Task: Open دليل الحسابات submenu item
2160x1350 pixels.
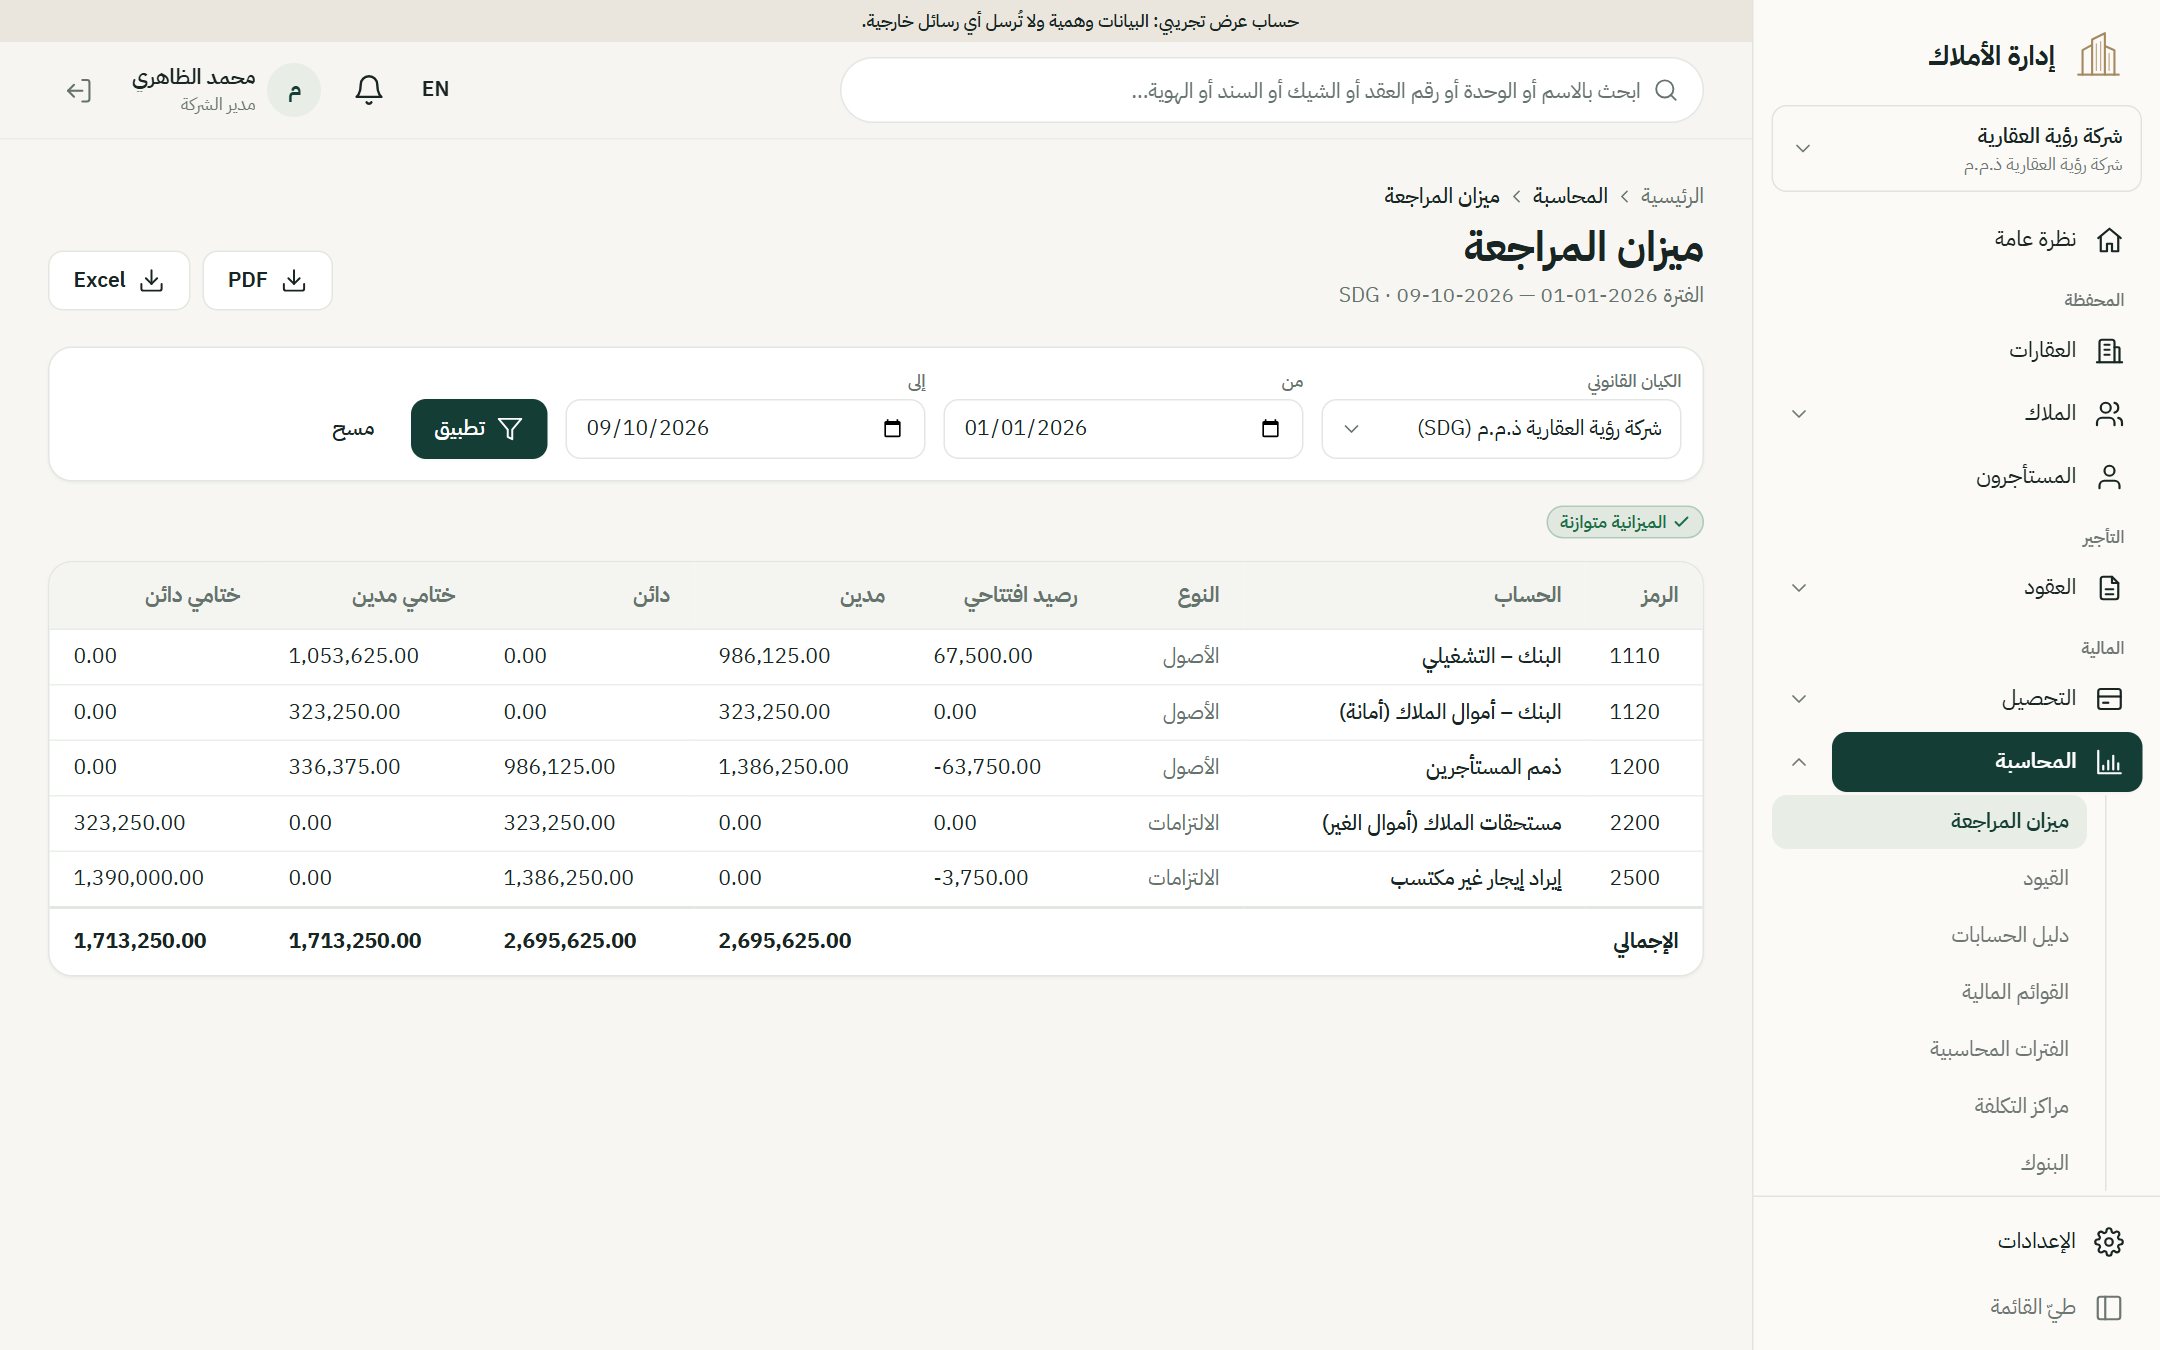Action: click(x=1929, y=936)
